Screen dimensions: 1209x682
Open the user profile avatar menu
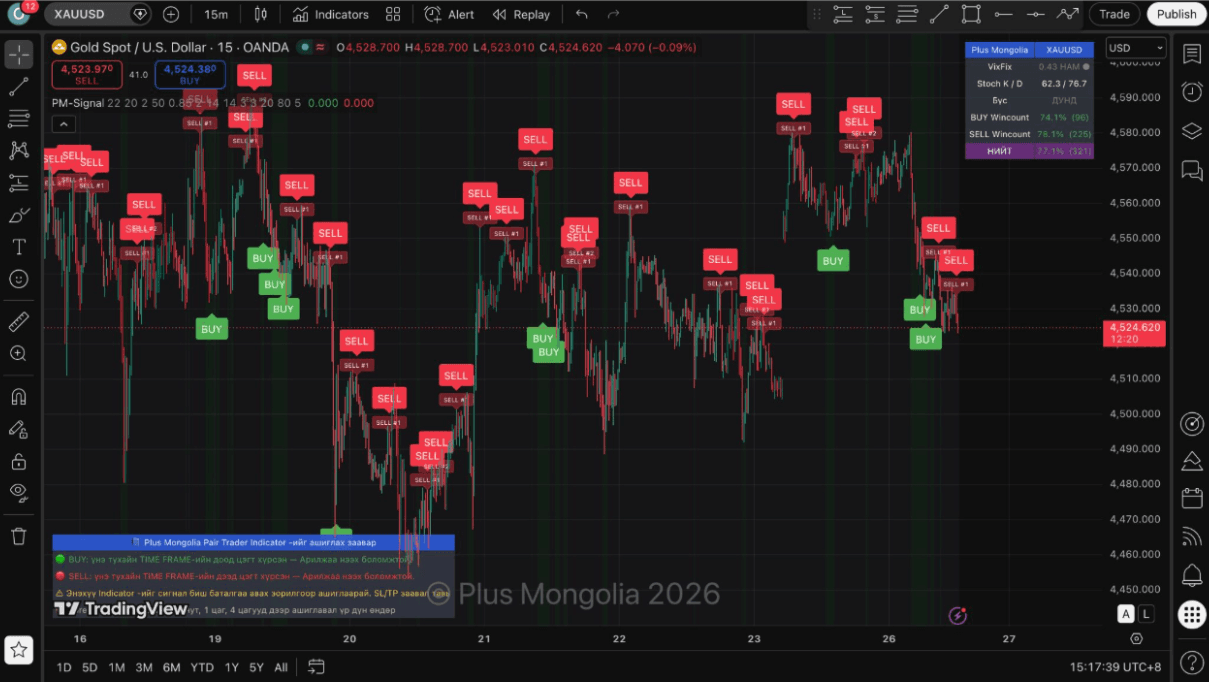18,14
